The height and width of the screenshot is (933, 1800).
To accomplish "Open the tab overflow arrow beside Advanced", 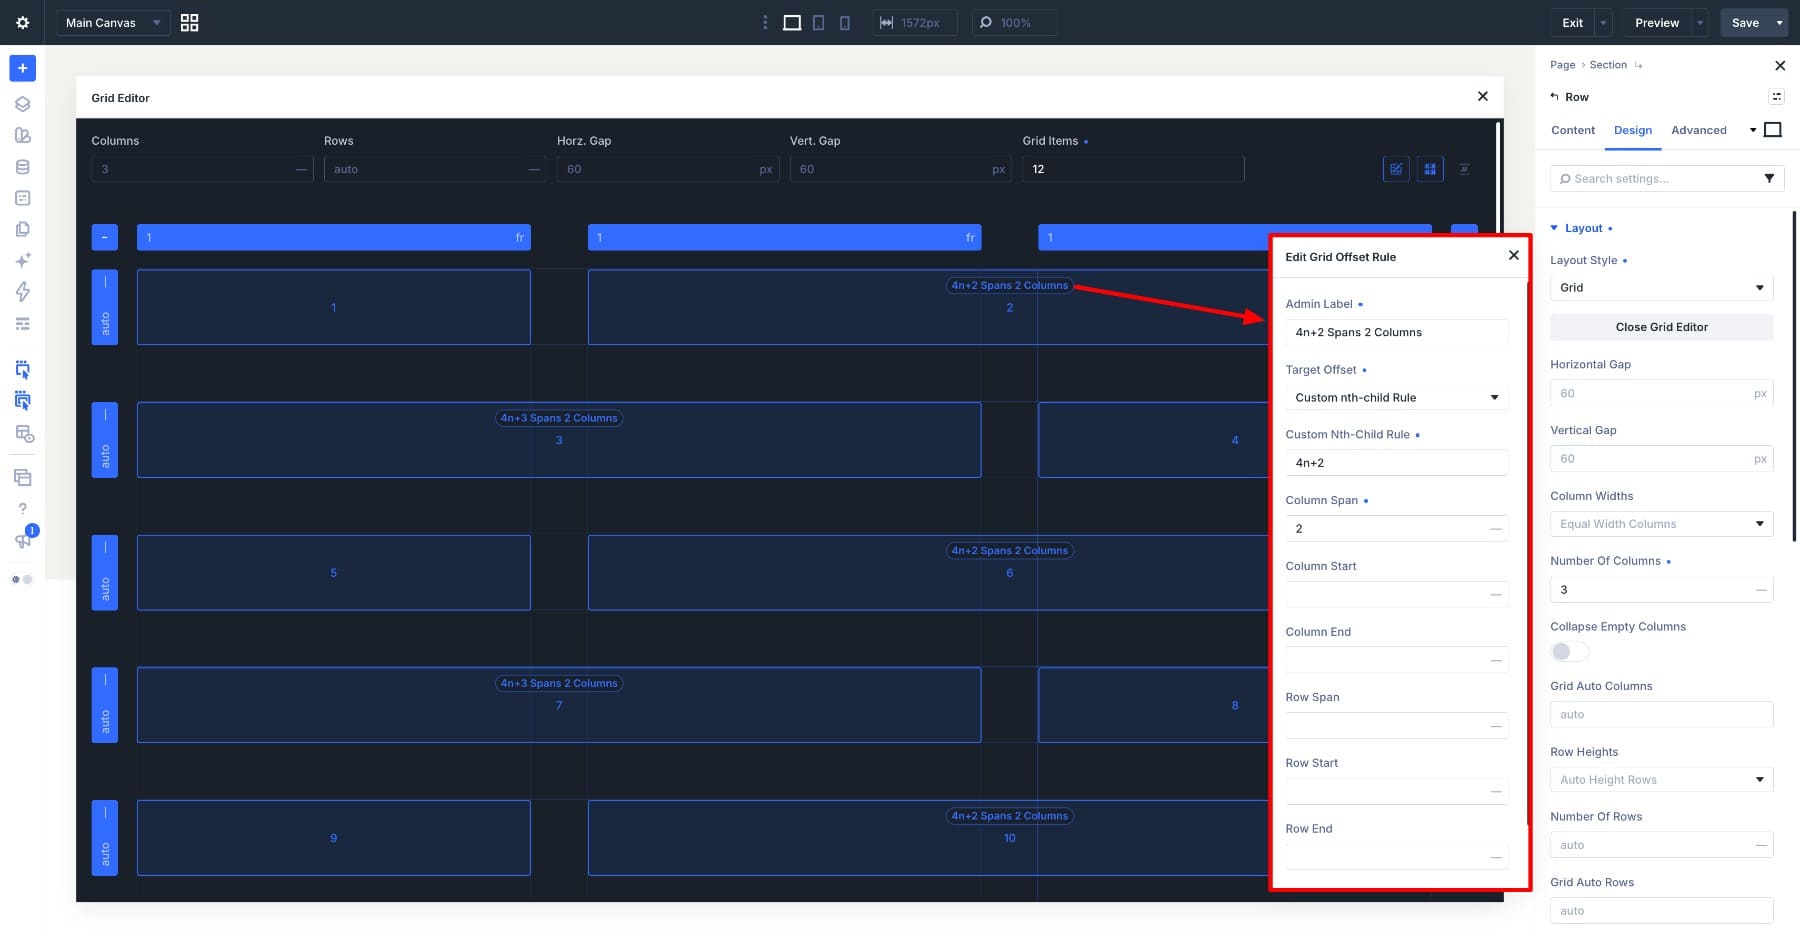I will point(1752,130).
